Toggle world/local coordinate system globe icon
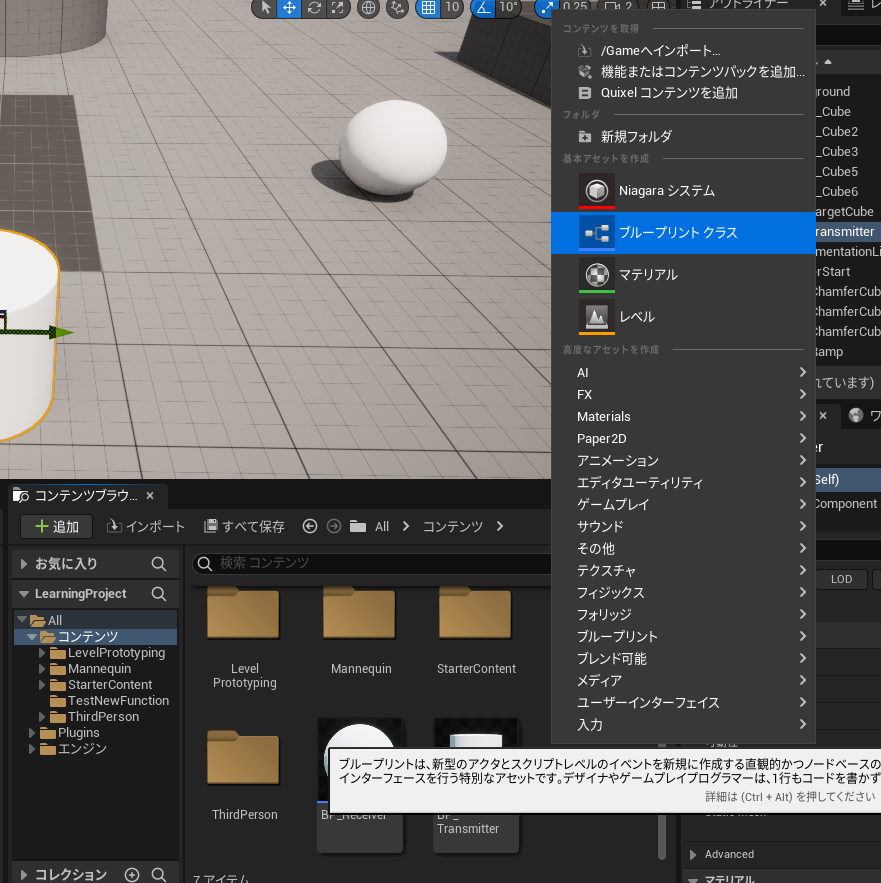881x883 pixels. (x=368, y=7)
